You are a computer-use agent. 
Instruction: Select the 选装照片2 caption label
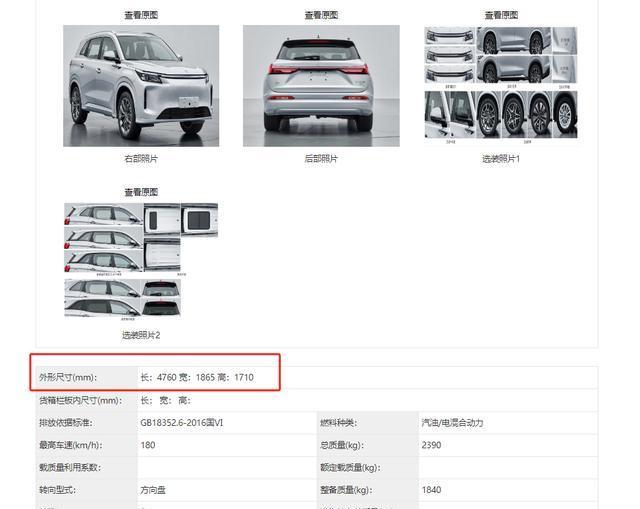pyautogui.click(x=141, y=335)
